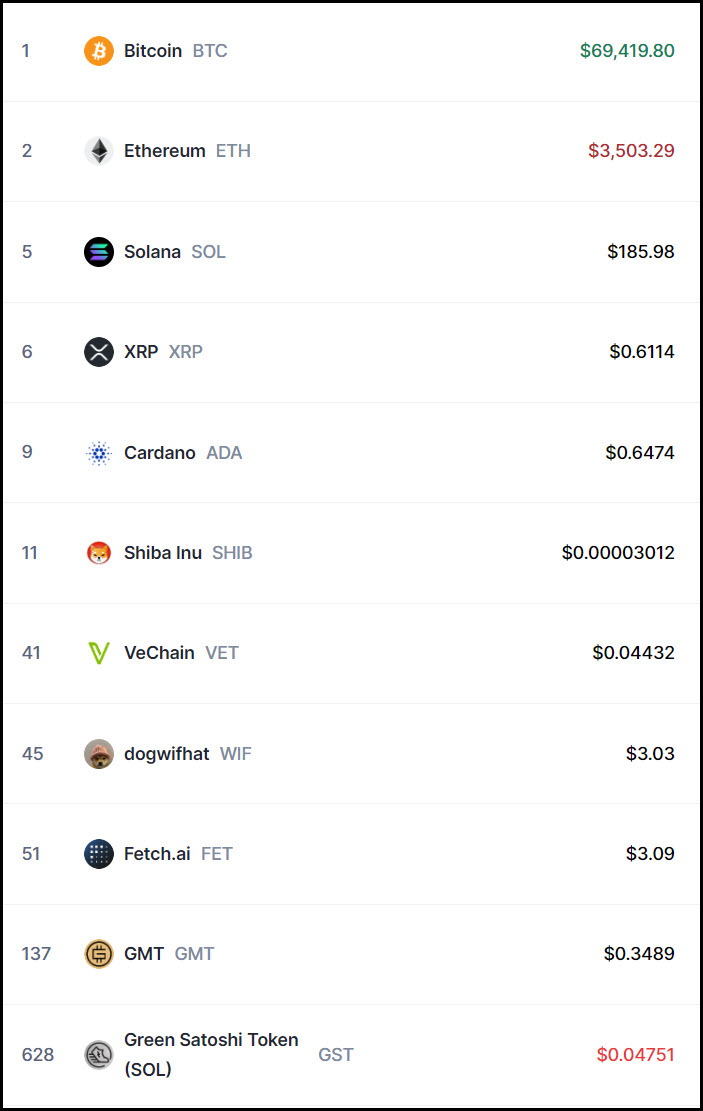The height and width of the screenshot is (1111, 703).
Task: Select the Solana coin icon
Action: point(99,252)
